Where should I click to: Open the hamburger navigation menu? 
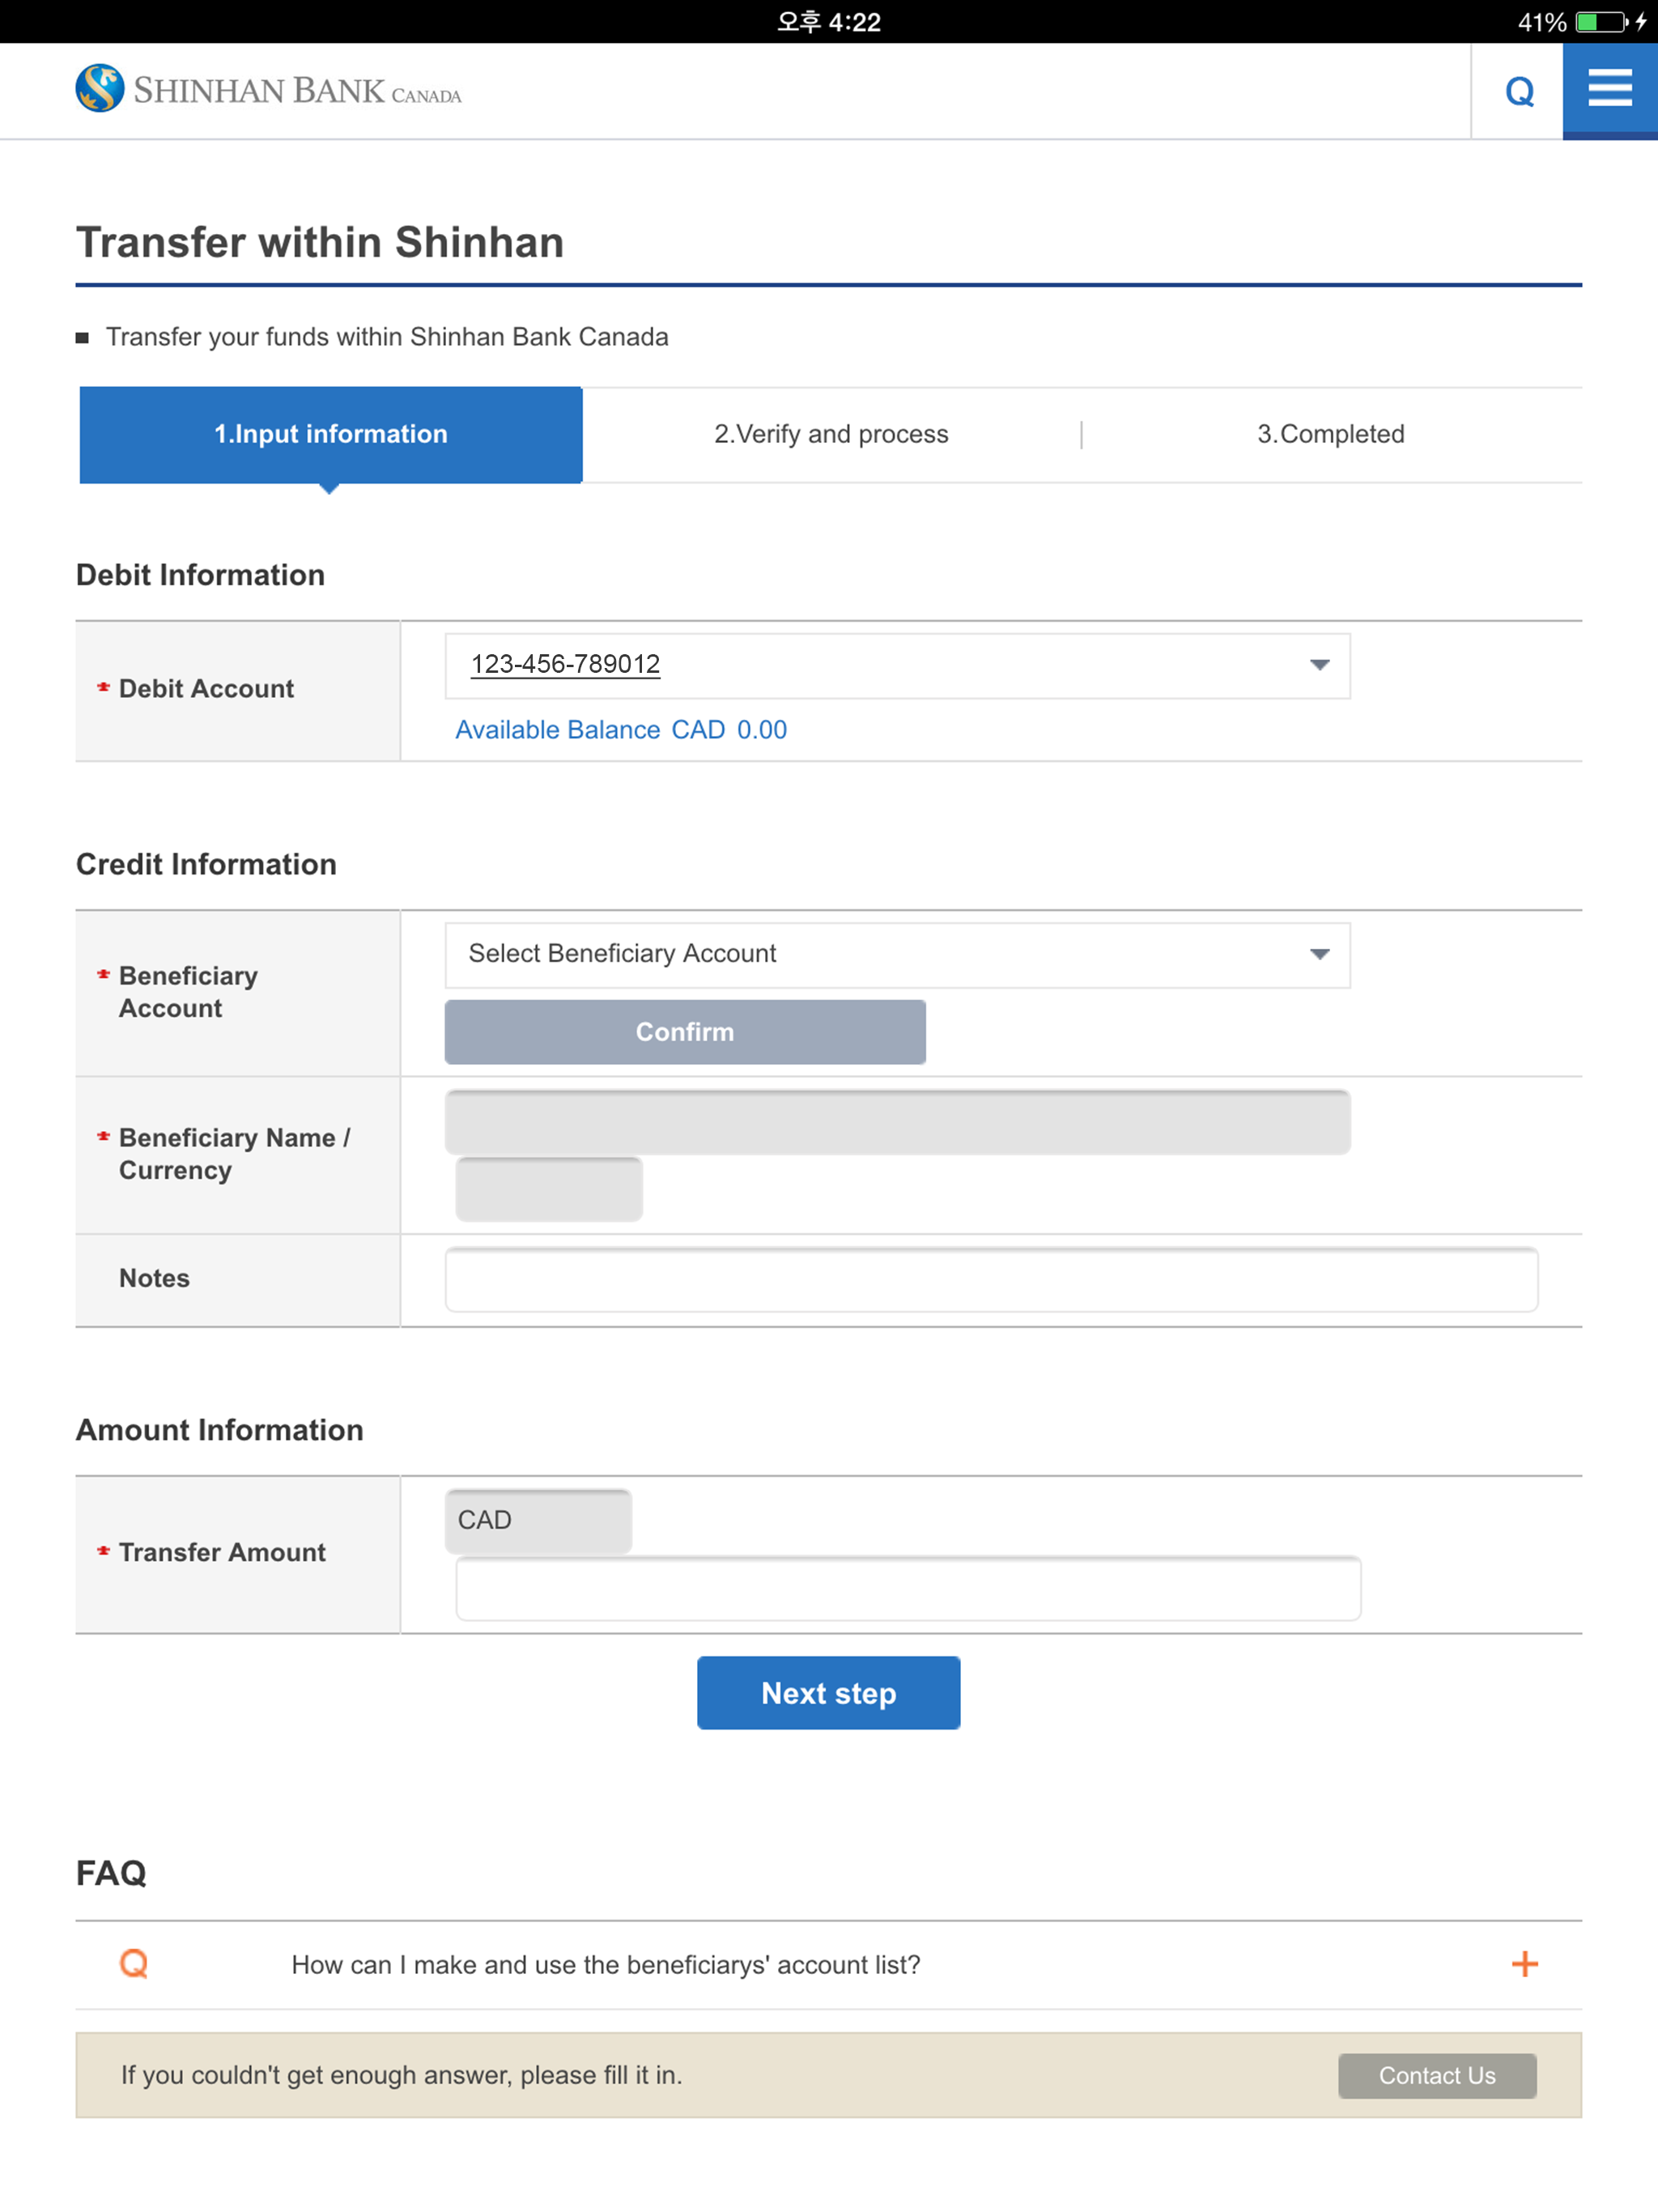[x=1609, y=89]
